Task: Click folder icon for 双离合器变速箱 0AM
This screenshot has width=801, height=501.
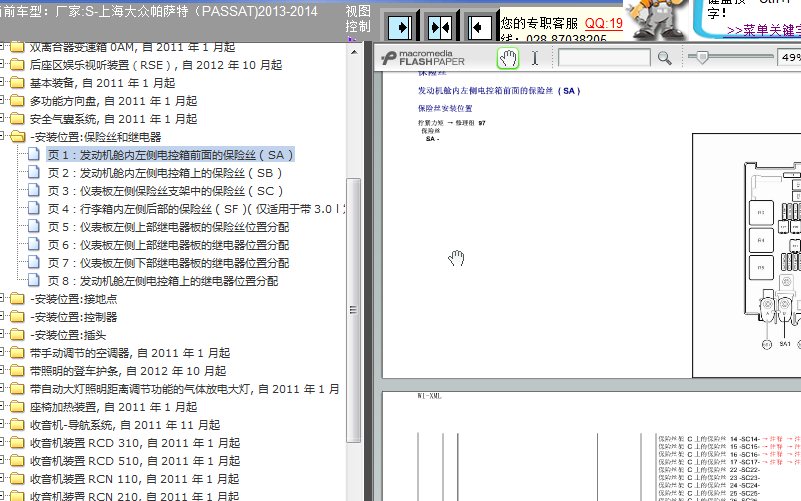Action: [17, 47]
